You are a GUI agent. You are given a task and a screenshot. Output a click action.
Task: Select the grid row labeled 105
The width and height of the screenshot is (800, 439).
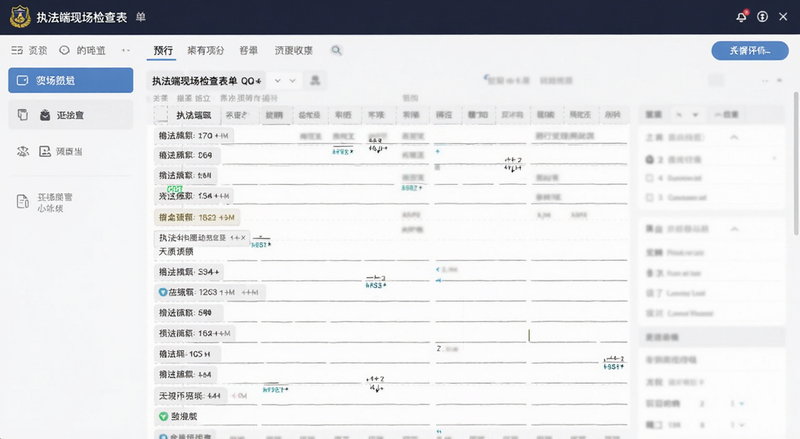coord(186,354)
